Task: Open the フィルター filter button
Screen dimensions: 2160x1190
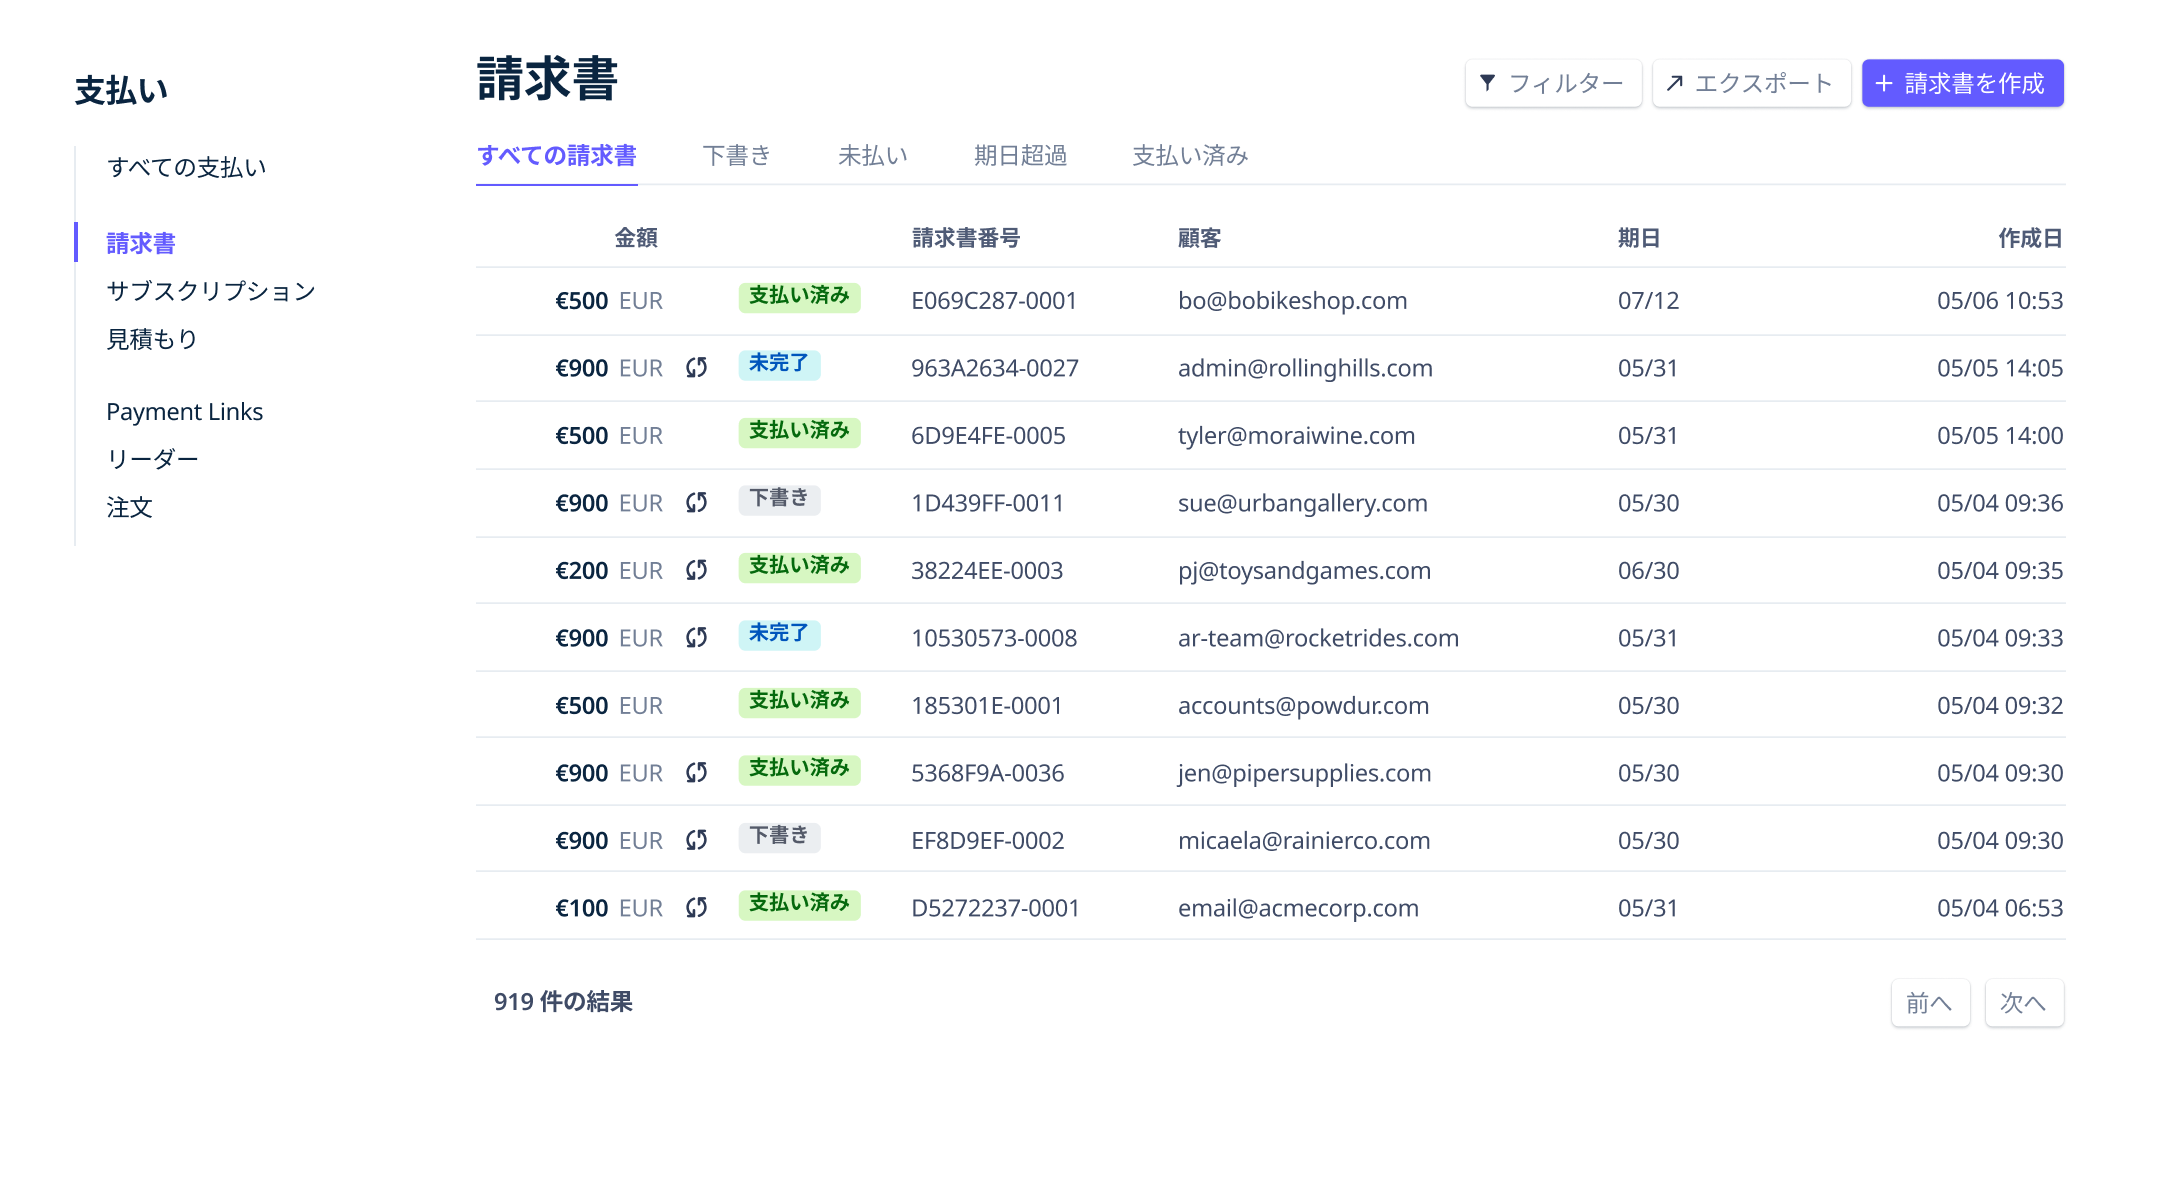Action: point(1552,83)
